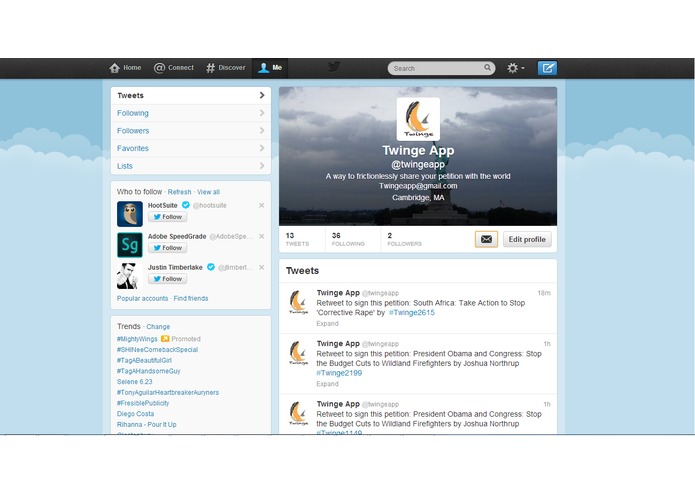Change trends location
The image size is (695, 494).
point(158,327)
